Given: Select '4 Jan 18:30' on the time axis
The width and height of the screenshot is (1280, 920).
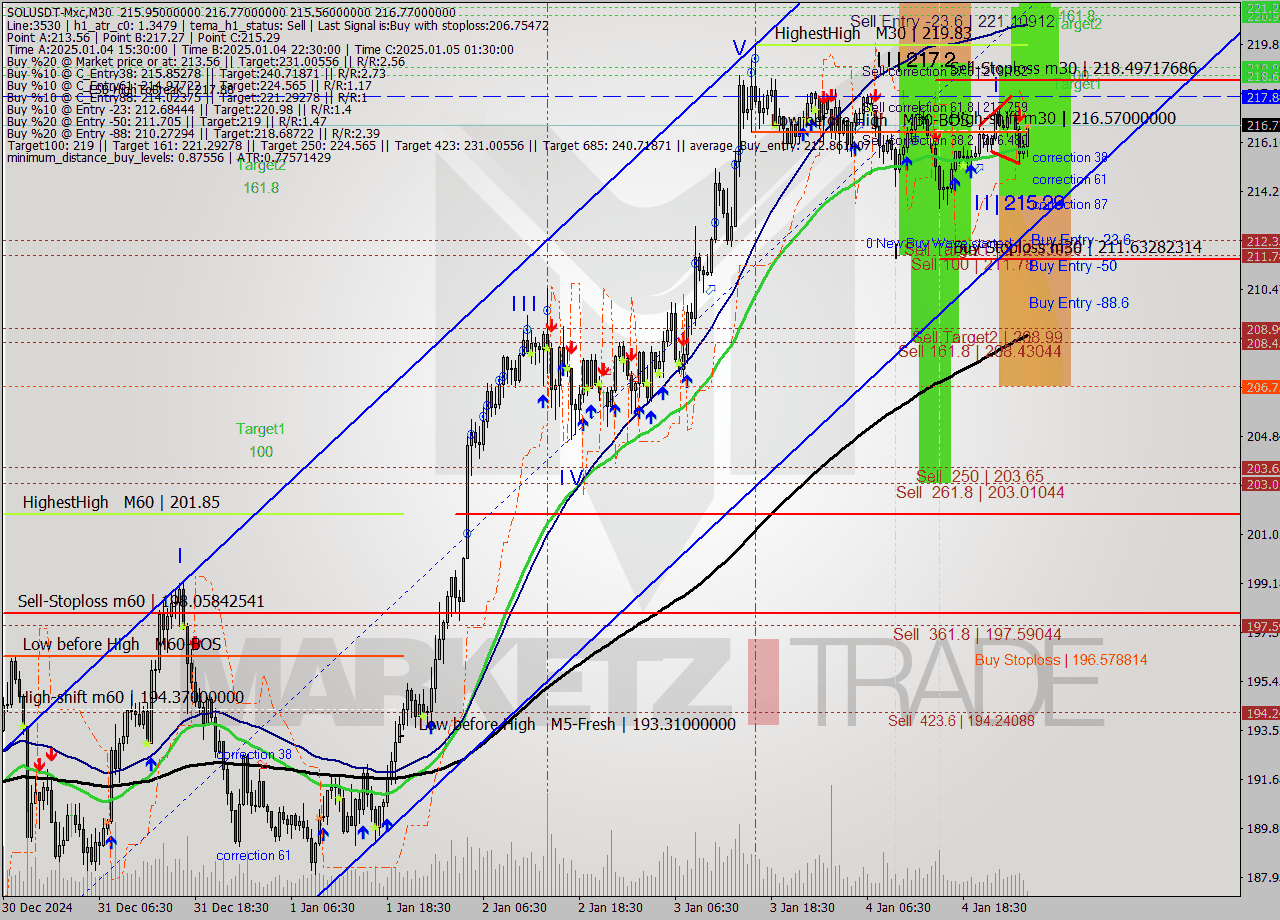Looking at the screenshot, I should [994, 908].
